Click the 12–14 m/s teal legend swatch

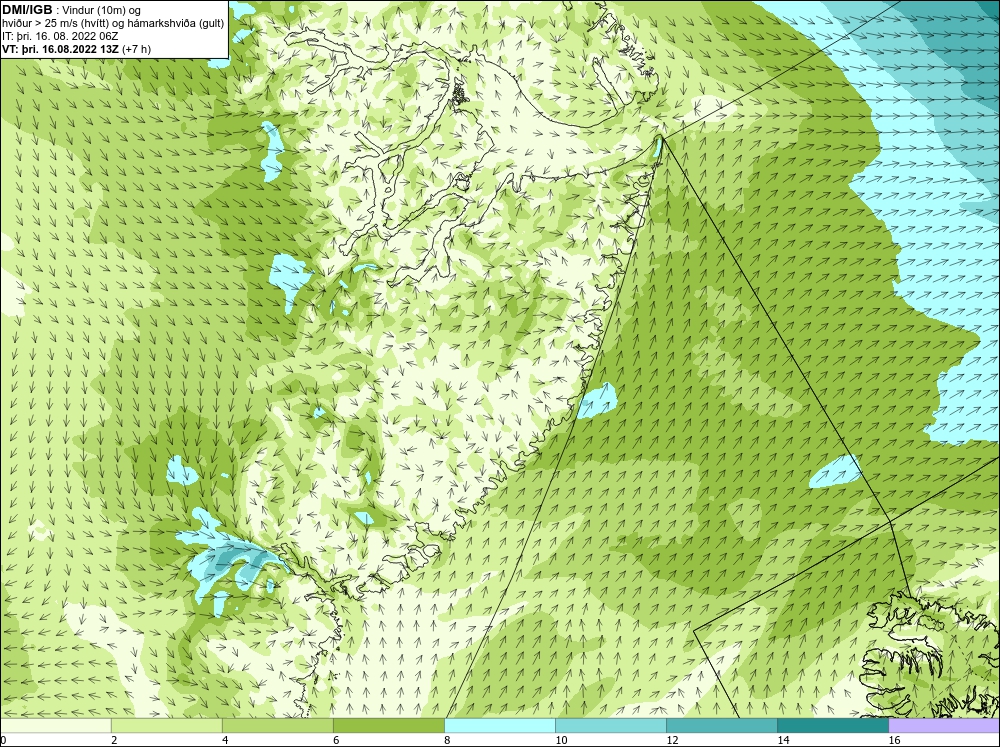tap(721, 726)
